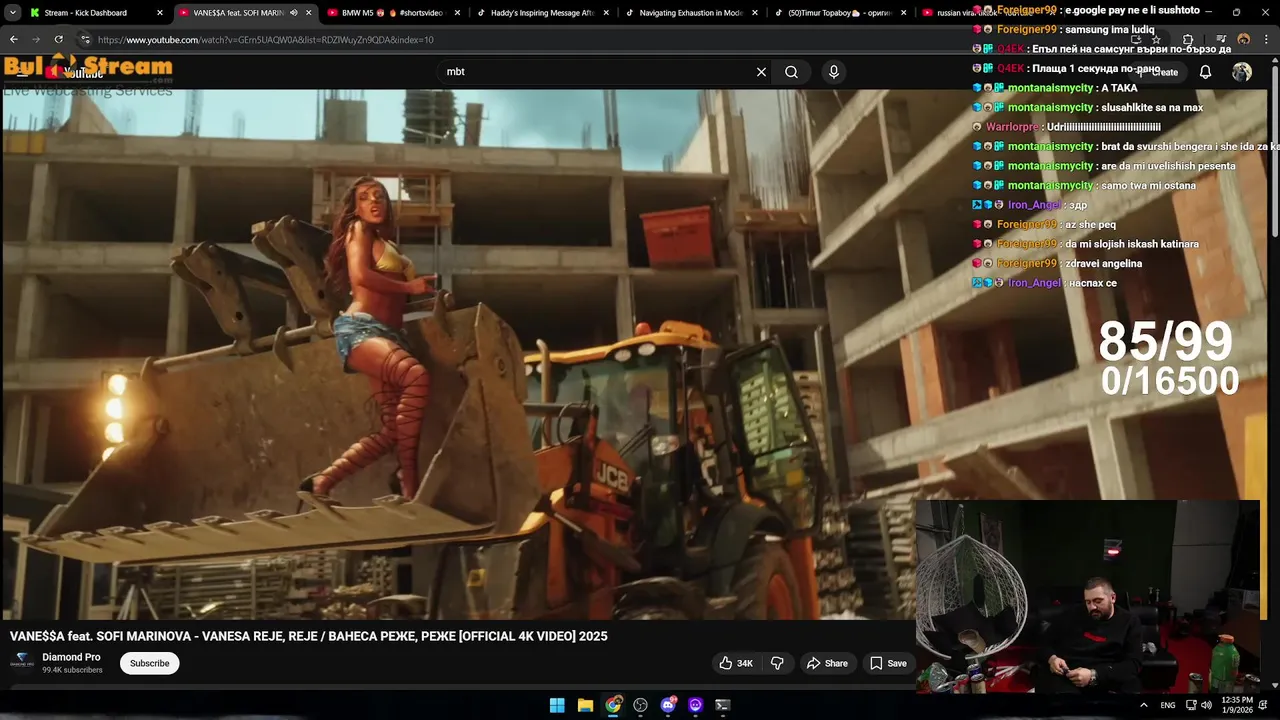Open the volume icon in system tray
This screenshot has width=1280, height=720.
pos(1205,705)
